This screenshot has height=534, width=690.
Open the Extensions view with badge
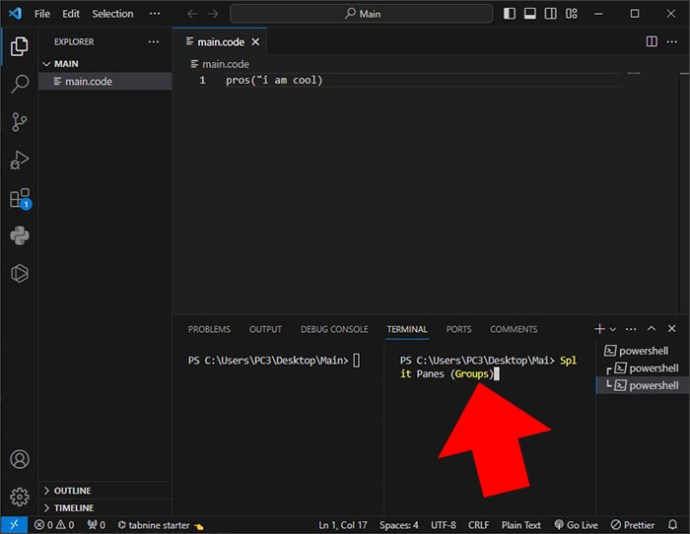(20, 199)
